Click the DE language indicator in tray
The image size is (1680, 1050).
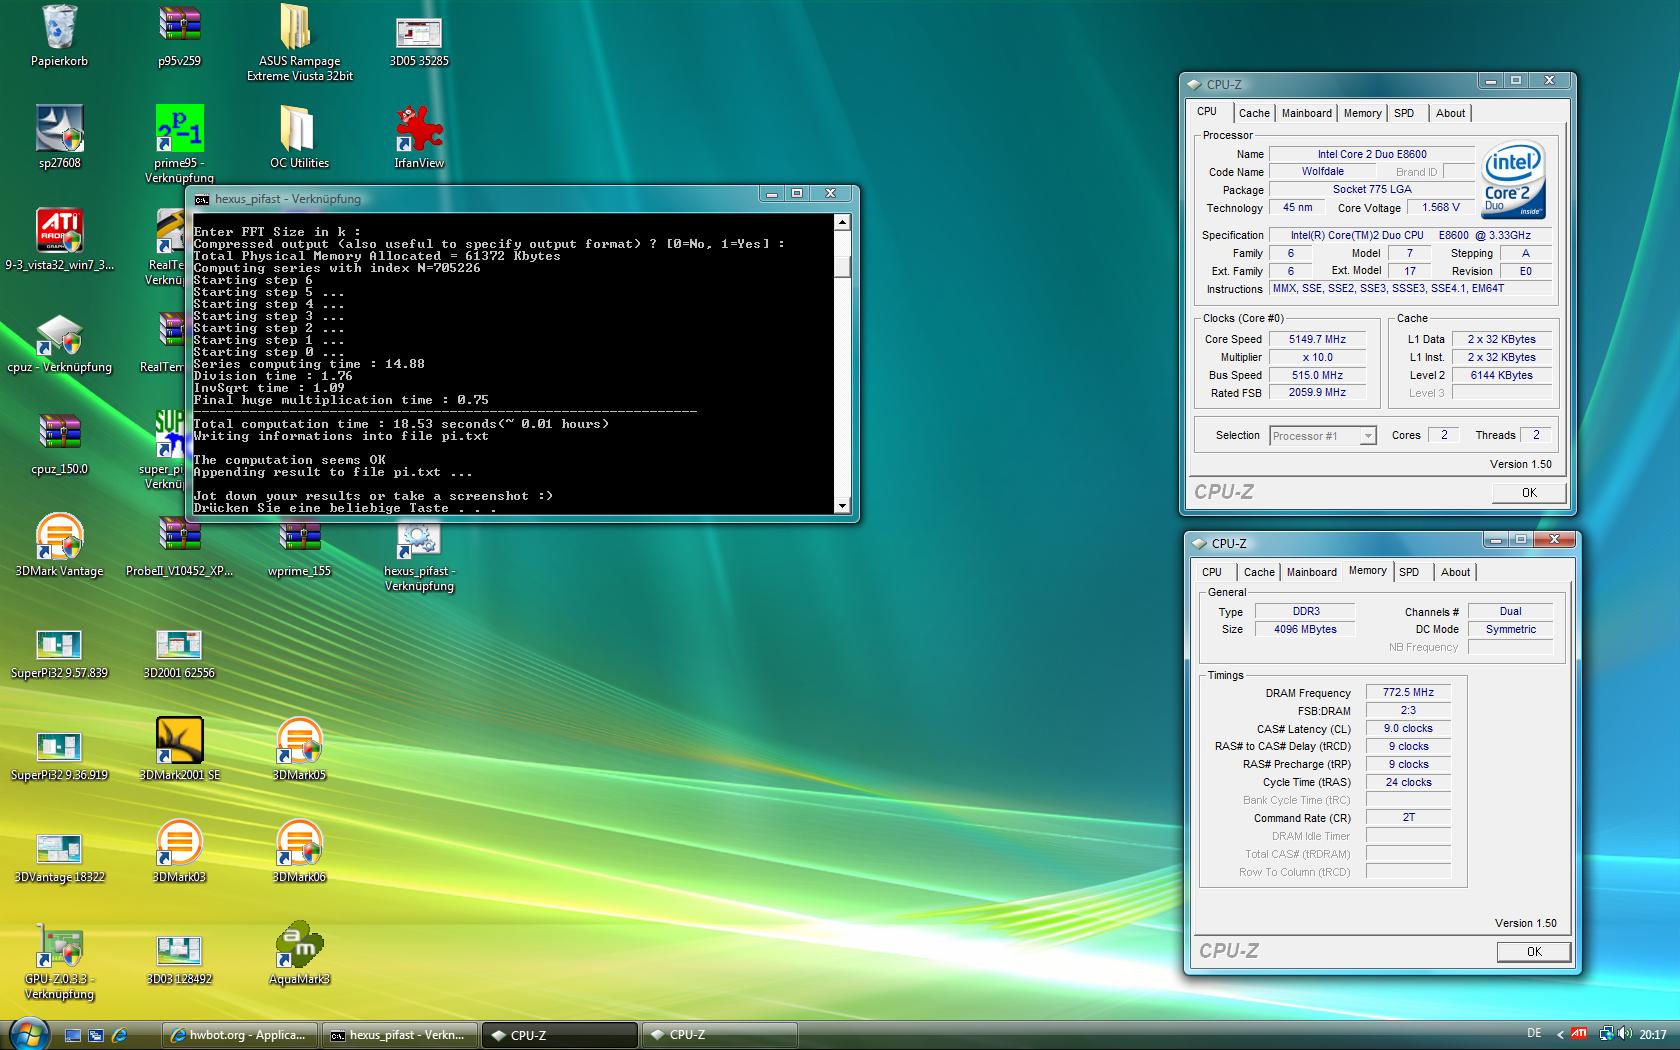point(1534,1035)
